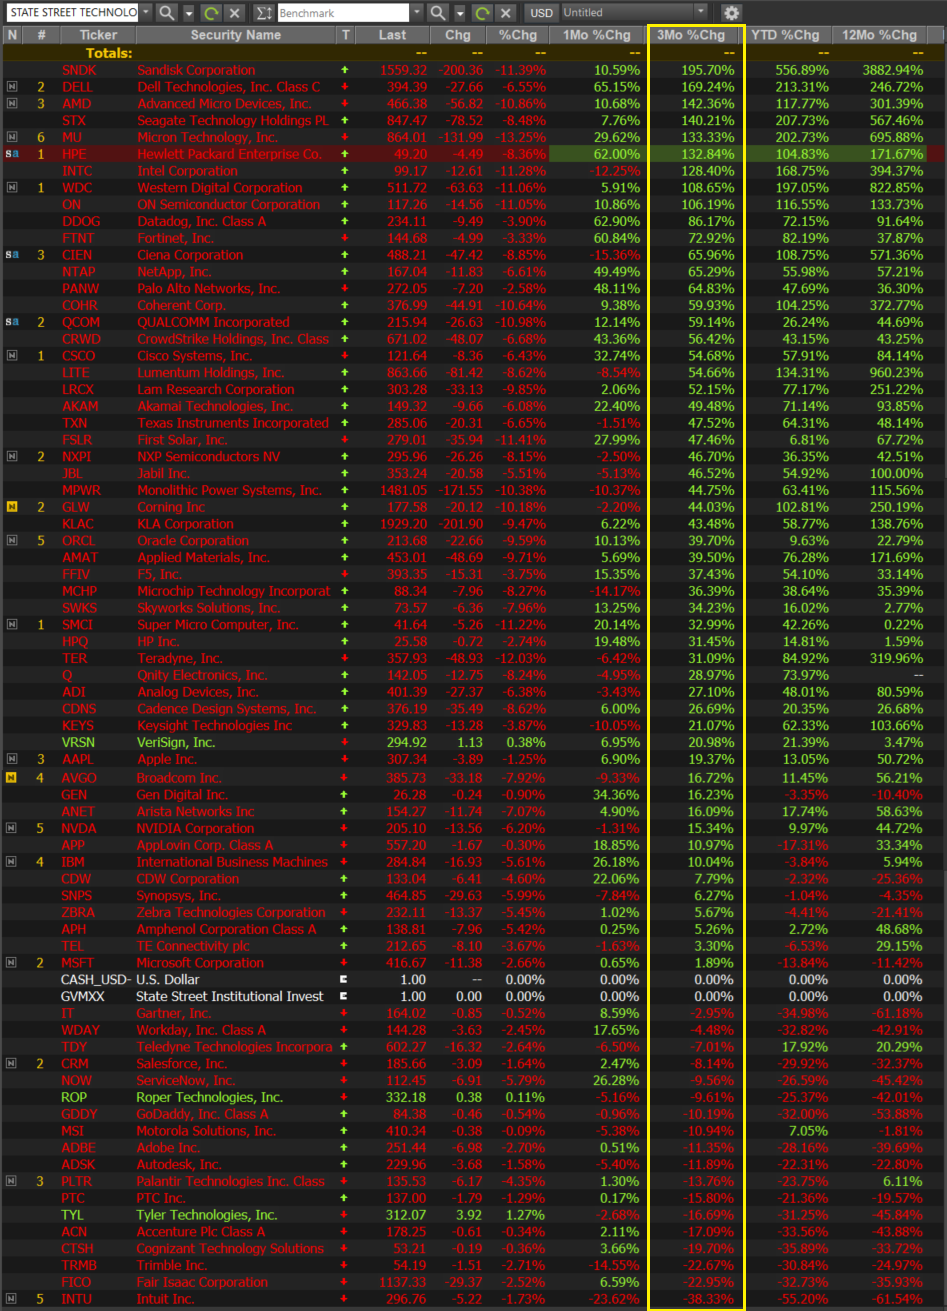Sort by the 12Mo %Chg column header

point(880,35)
